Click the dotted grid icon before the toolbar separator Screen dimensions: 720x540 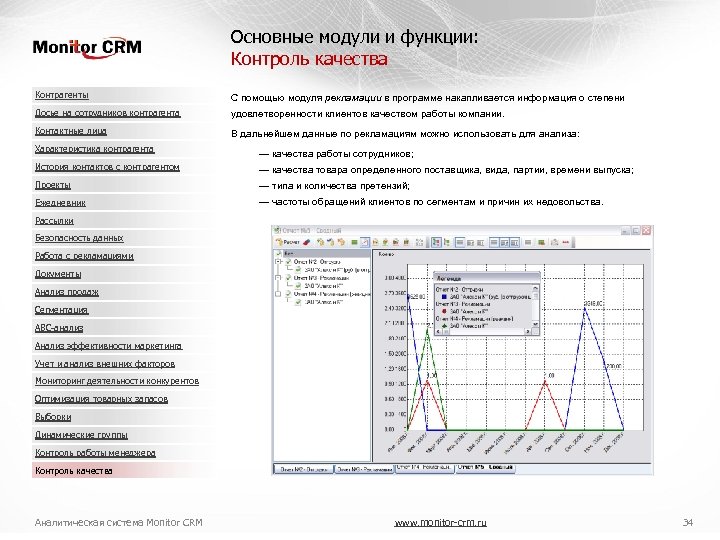[x=419, y=242]
